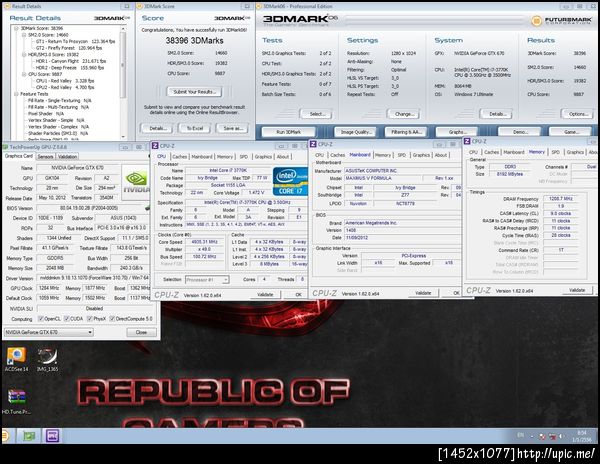This screenshot has width=600, height=464.
Task: Click the GPU-Z title bar icon
Action: [x=5, y=147]
